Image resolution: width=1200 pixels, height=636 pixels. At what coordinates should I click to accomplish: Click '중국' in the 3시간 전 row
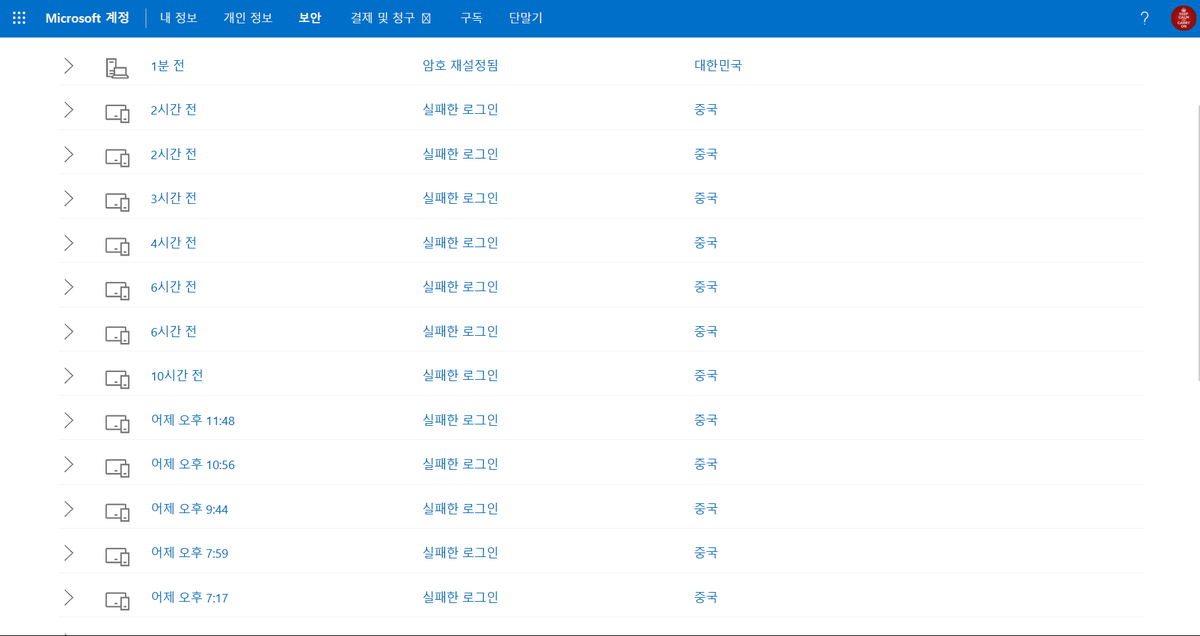tap(706, 198)
